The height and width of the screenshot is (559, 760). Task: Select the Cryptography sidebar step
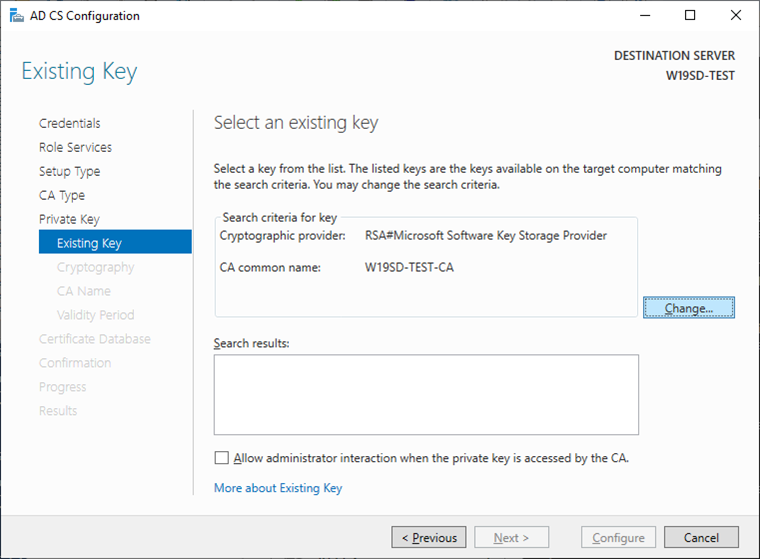(x=95, y=267)
